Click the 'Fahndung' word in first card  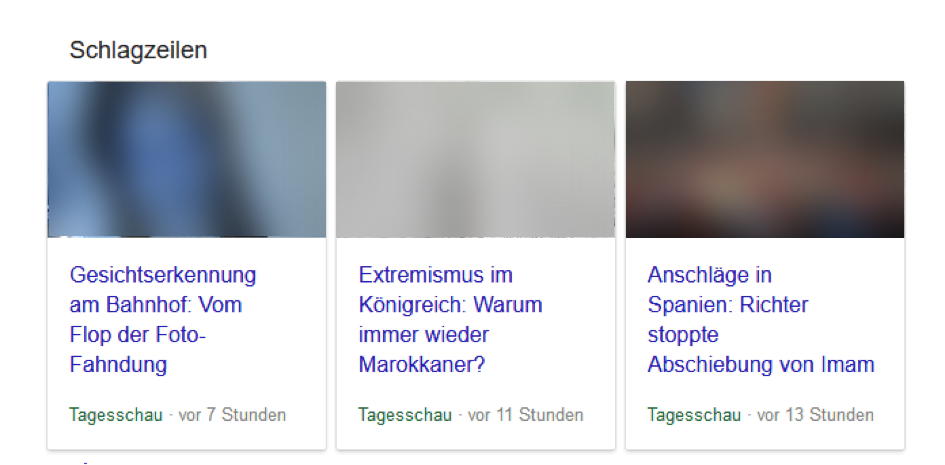tap(118, 364)
